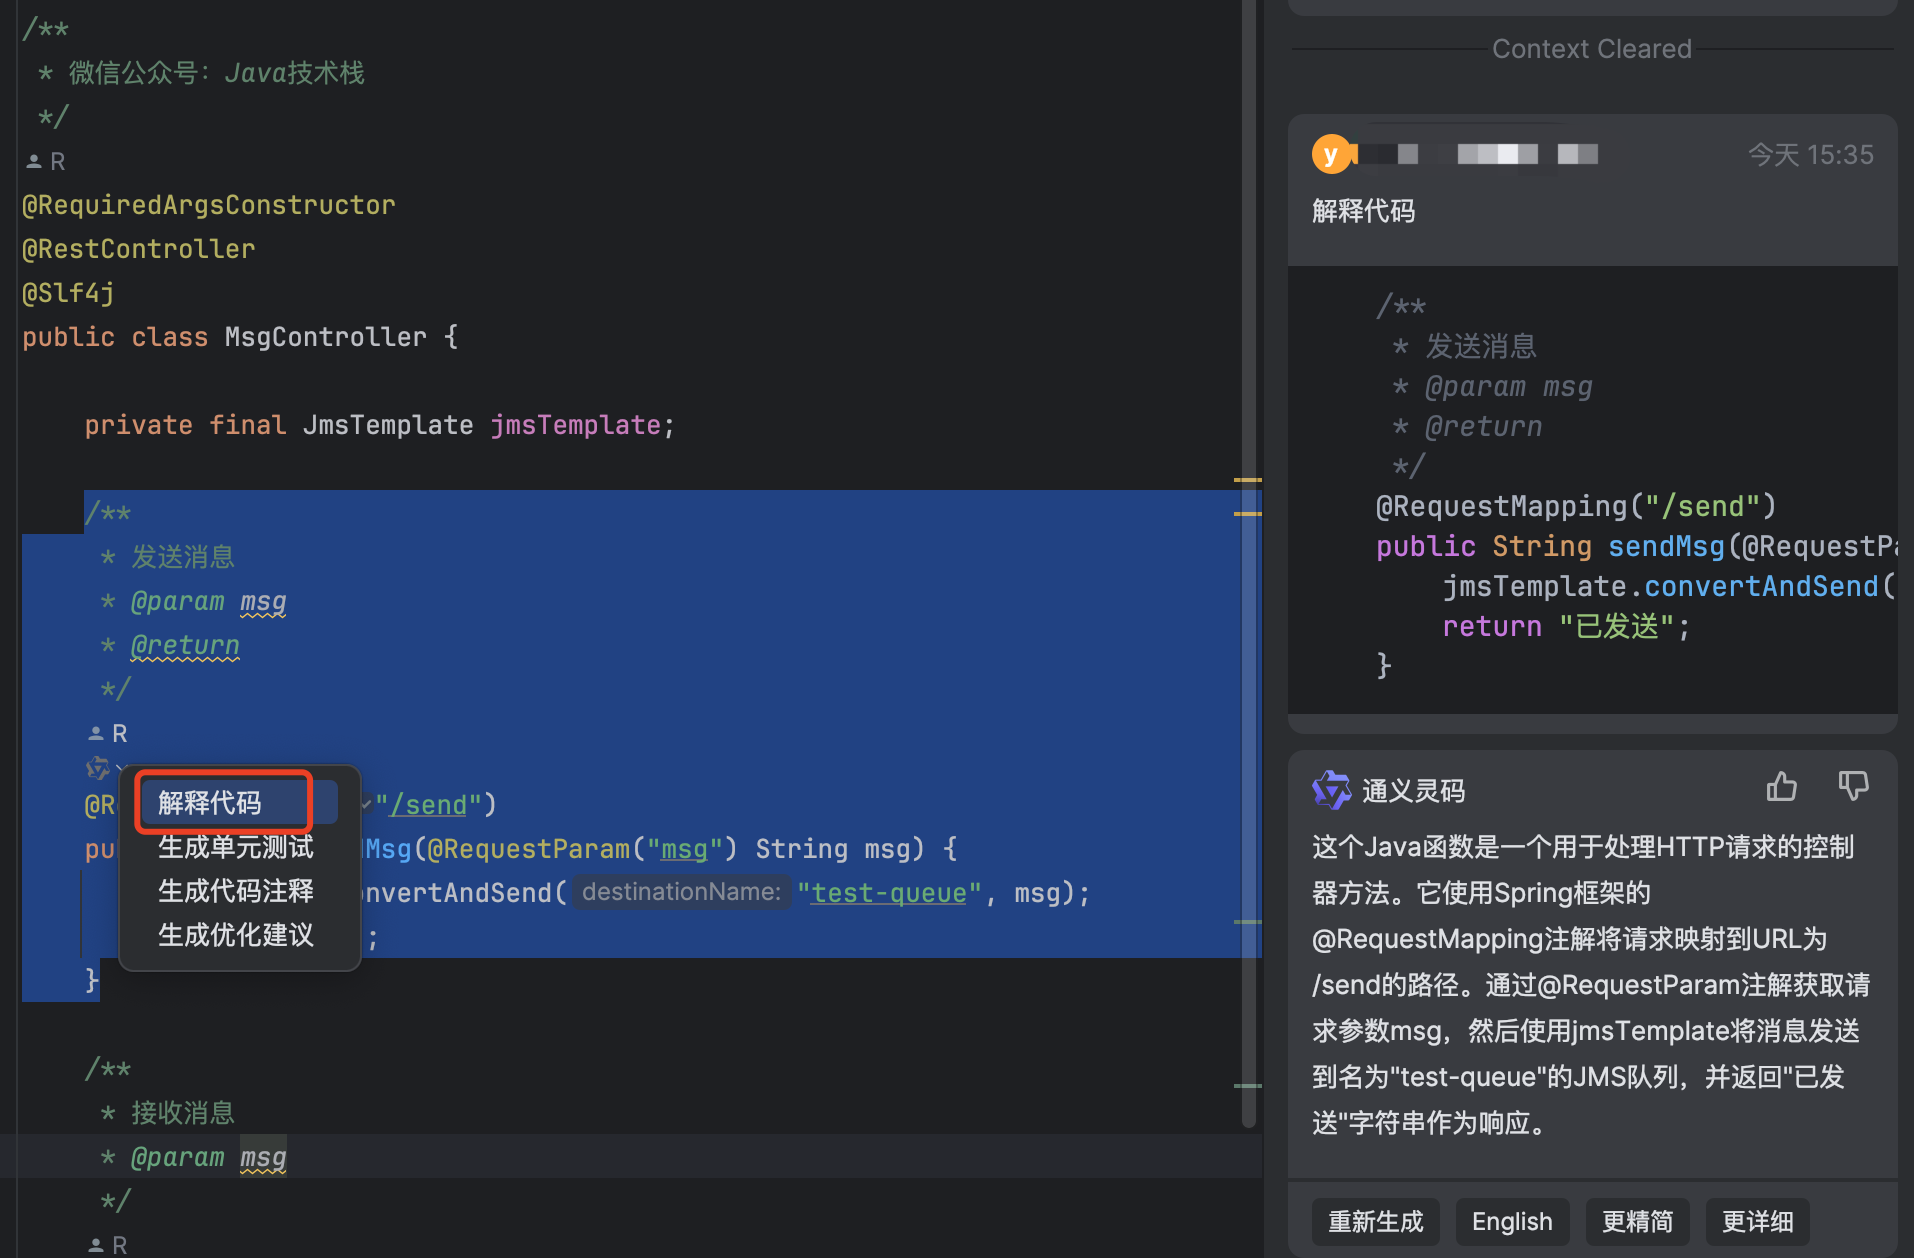Screen dimensions: 1914x1258
Task: Click the destinationName: parameter hint
Action: 681,892
